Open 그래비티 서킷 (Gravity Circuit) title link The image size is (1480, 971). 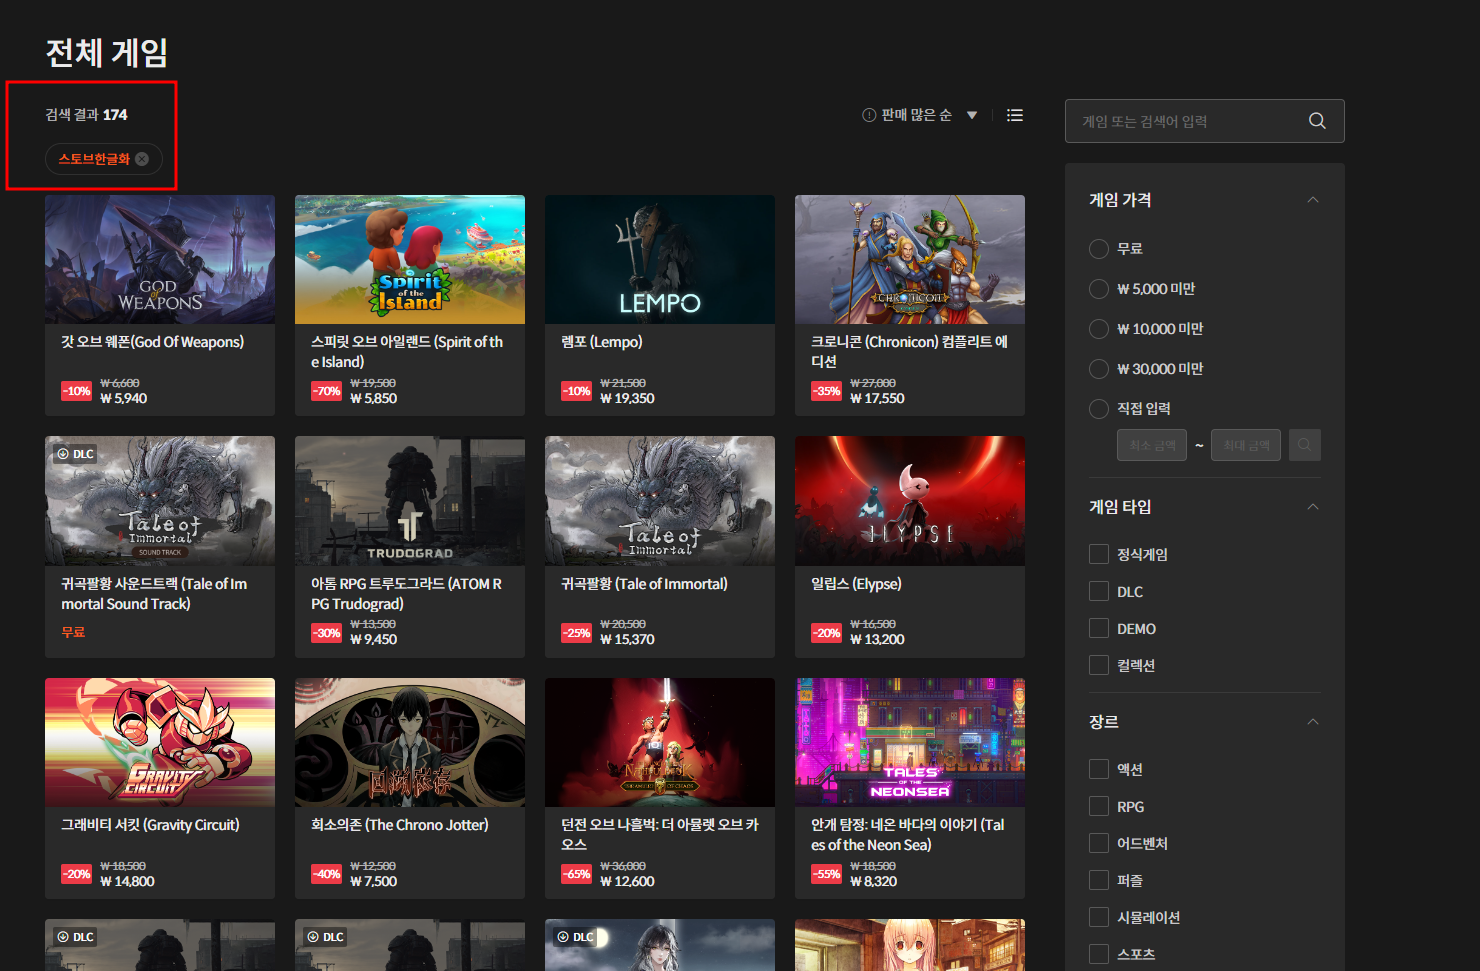(150, 825)
